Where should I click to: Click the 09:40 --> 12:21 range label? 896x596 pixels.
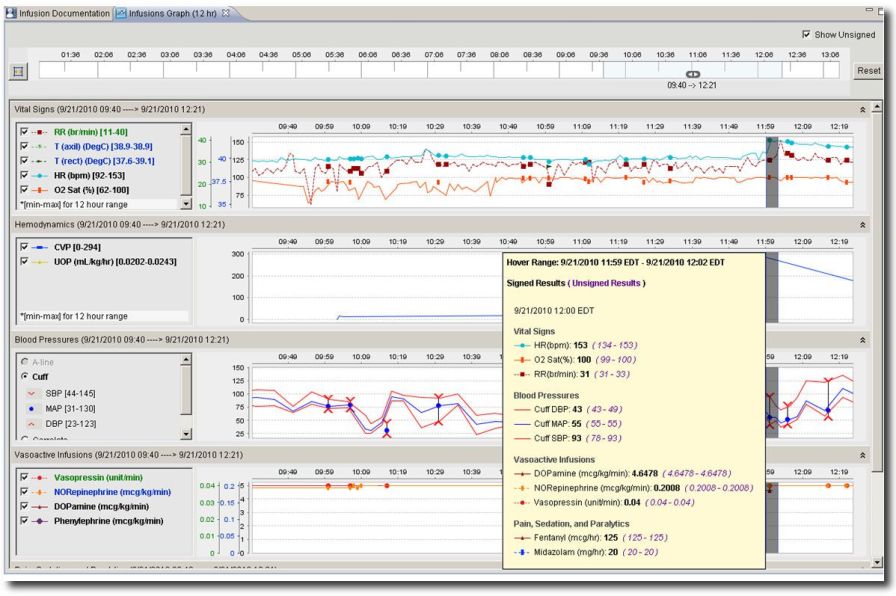point(691,85)
